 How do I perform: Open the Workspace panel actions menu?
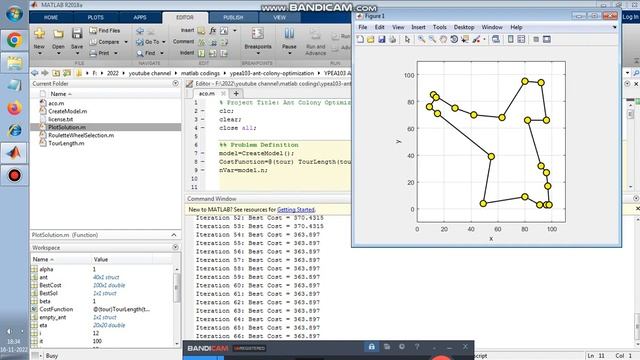click(x=176, y=247)
